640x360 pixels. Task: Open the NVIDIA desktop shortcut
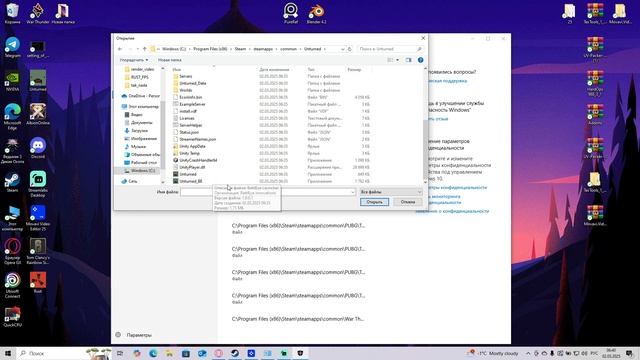tap(12, 81)
